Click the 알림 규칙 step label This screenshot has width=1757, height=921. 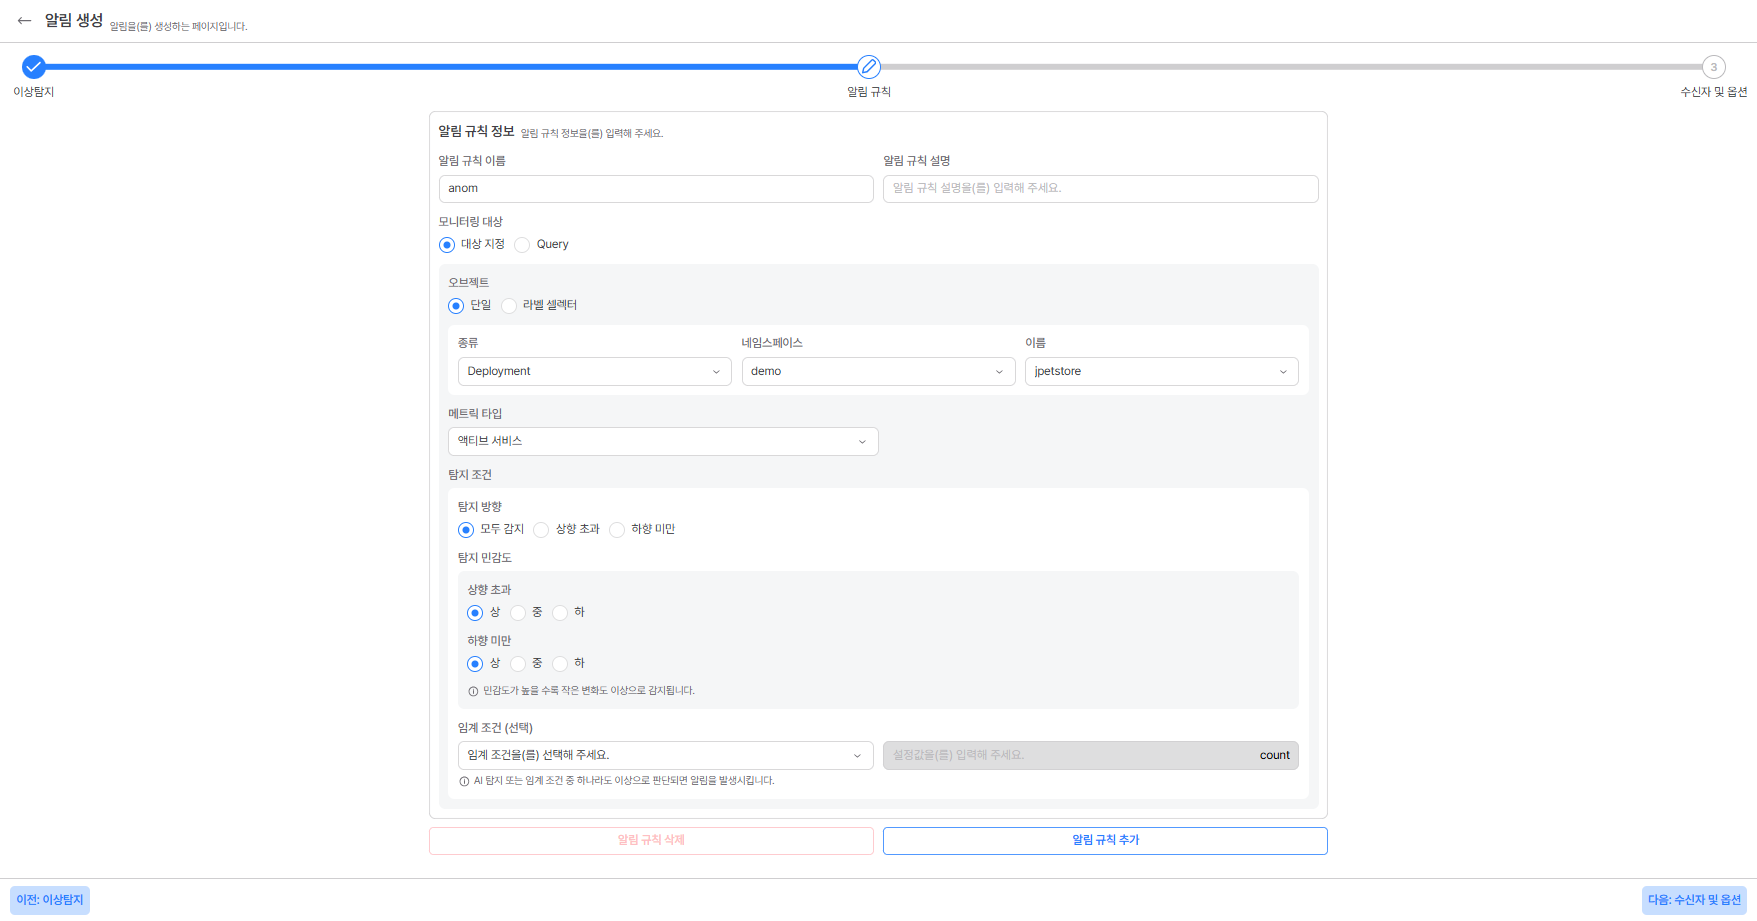[869, 92]
